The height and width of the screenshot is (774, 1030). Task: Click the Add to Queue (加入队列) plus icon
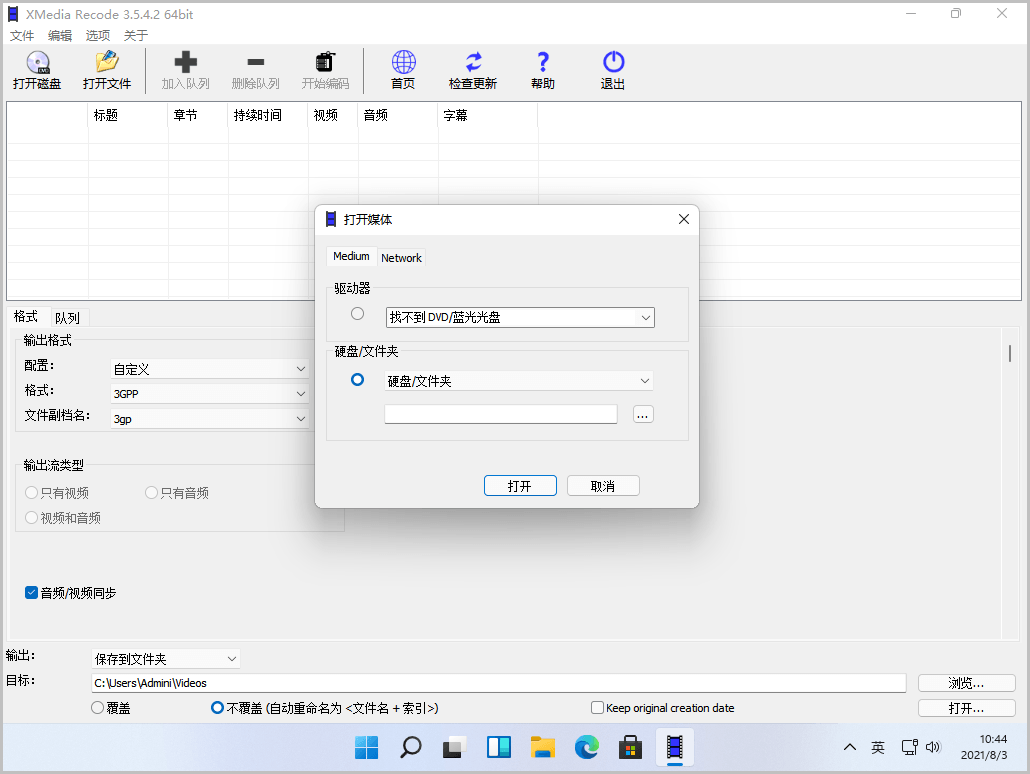pos(186,62)
